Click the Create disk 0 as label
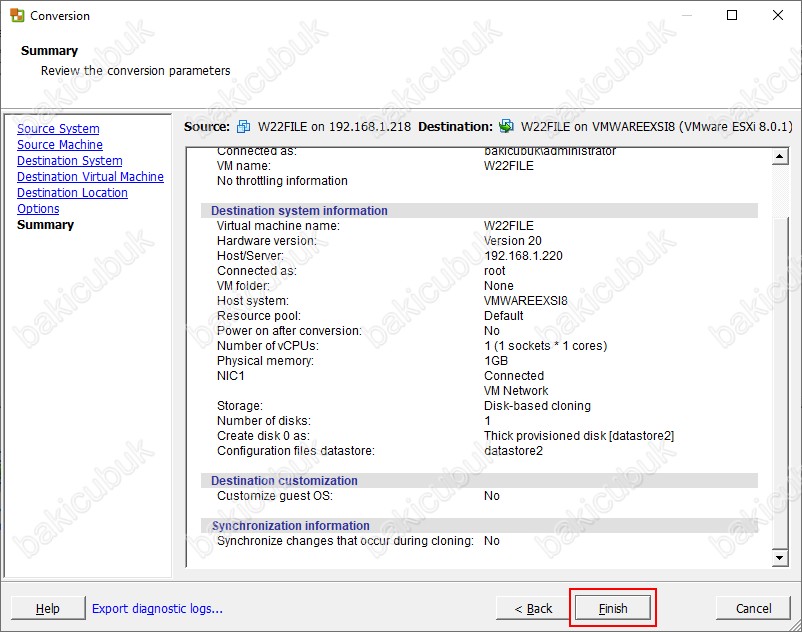The width and height of the screenshot is (802, 632). (263, 436)
